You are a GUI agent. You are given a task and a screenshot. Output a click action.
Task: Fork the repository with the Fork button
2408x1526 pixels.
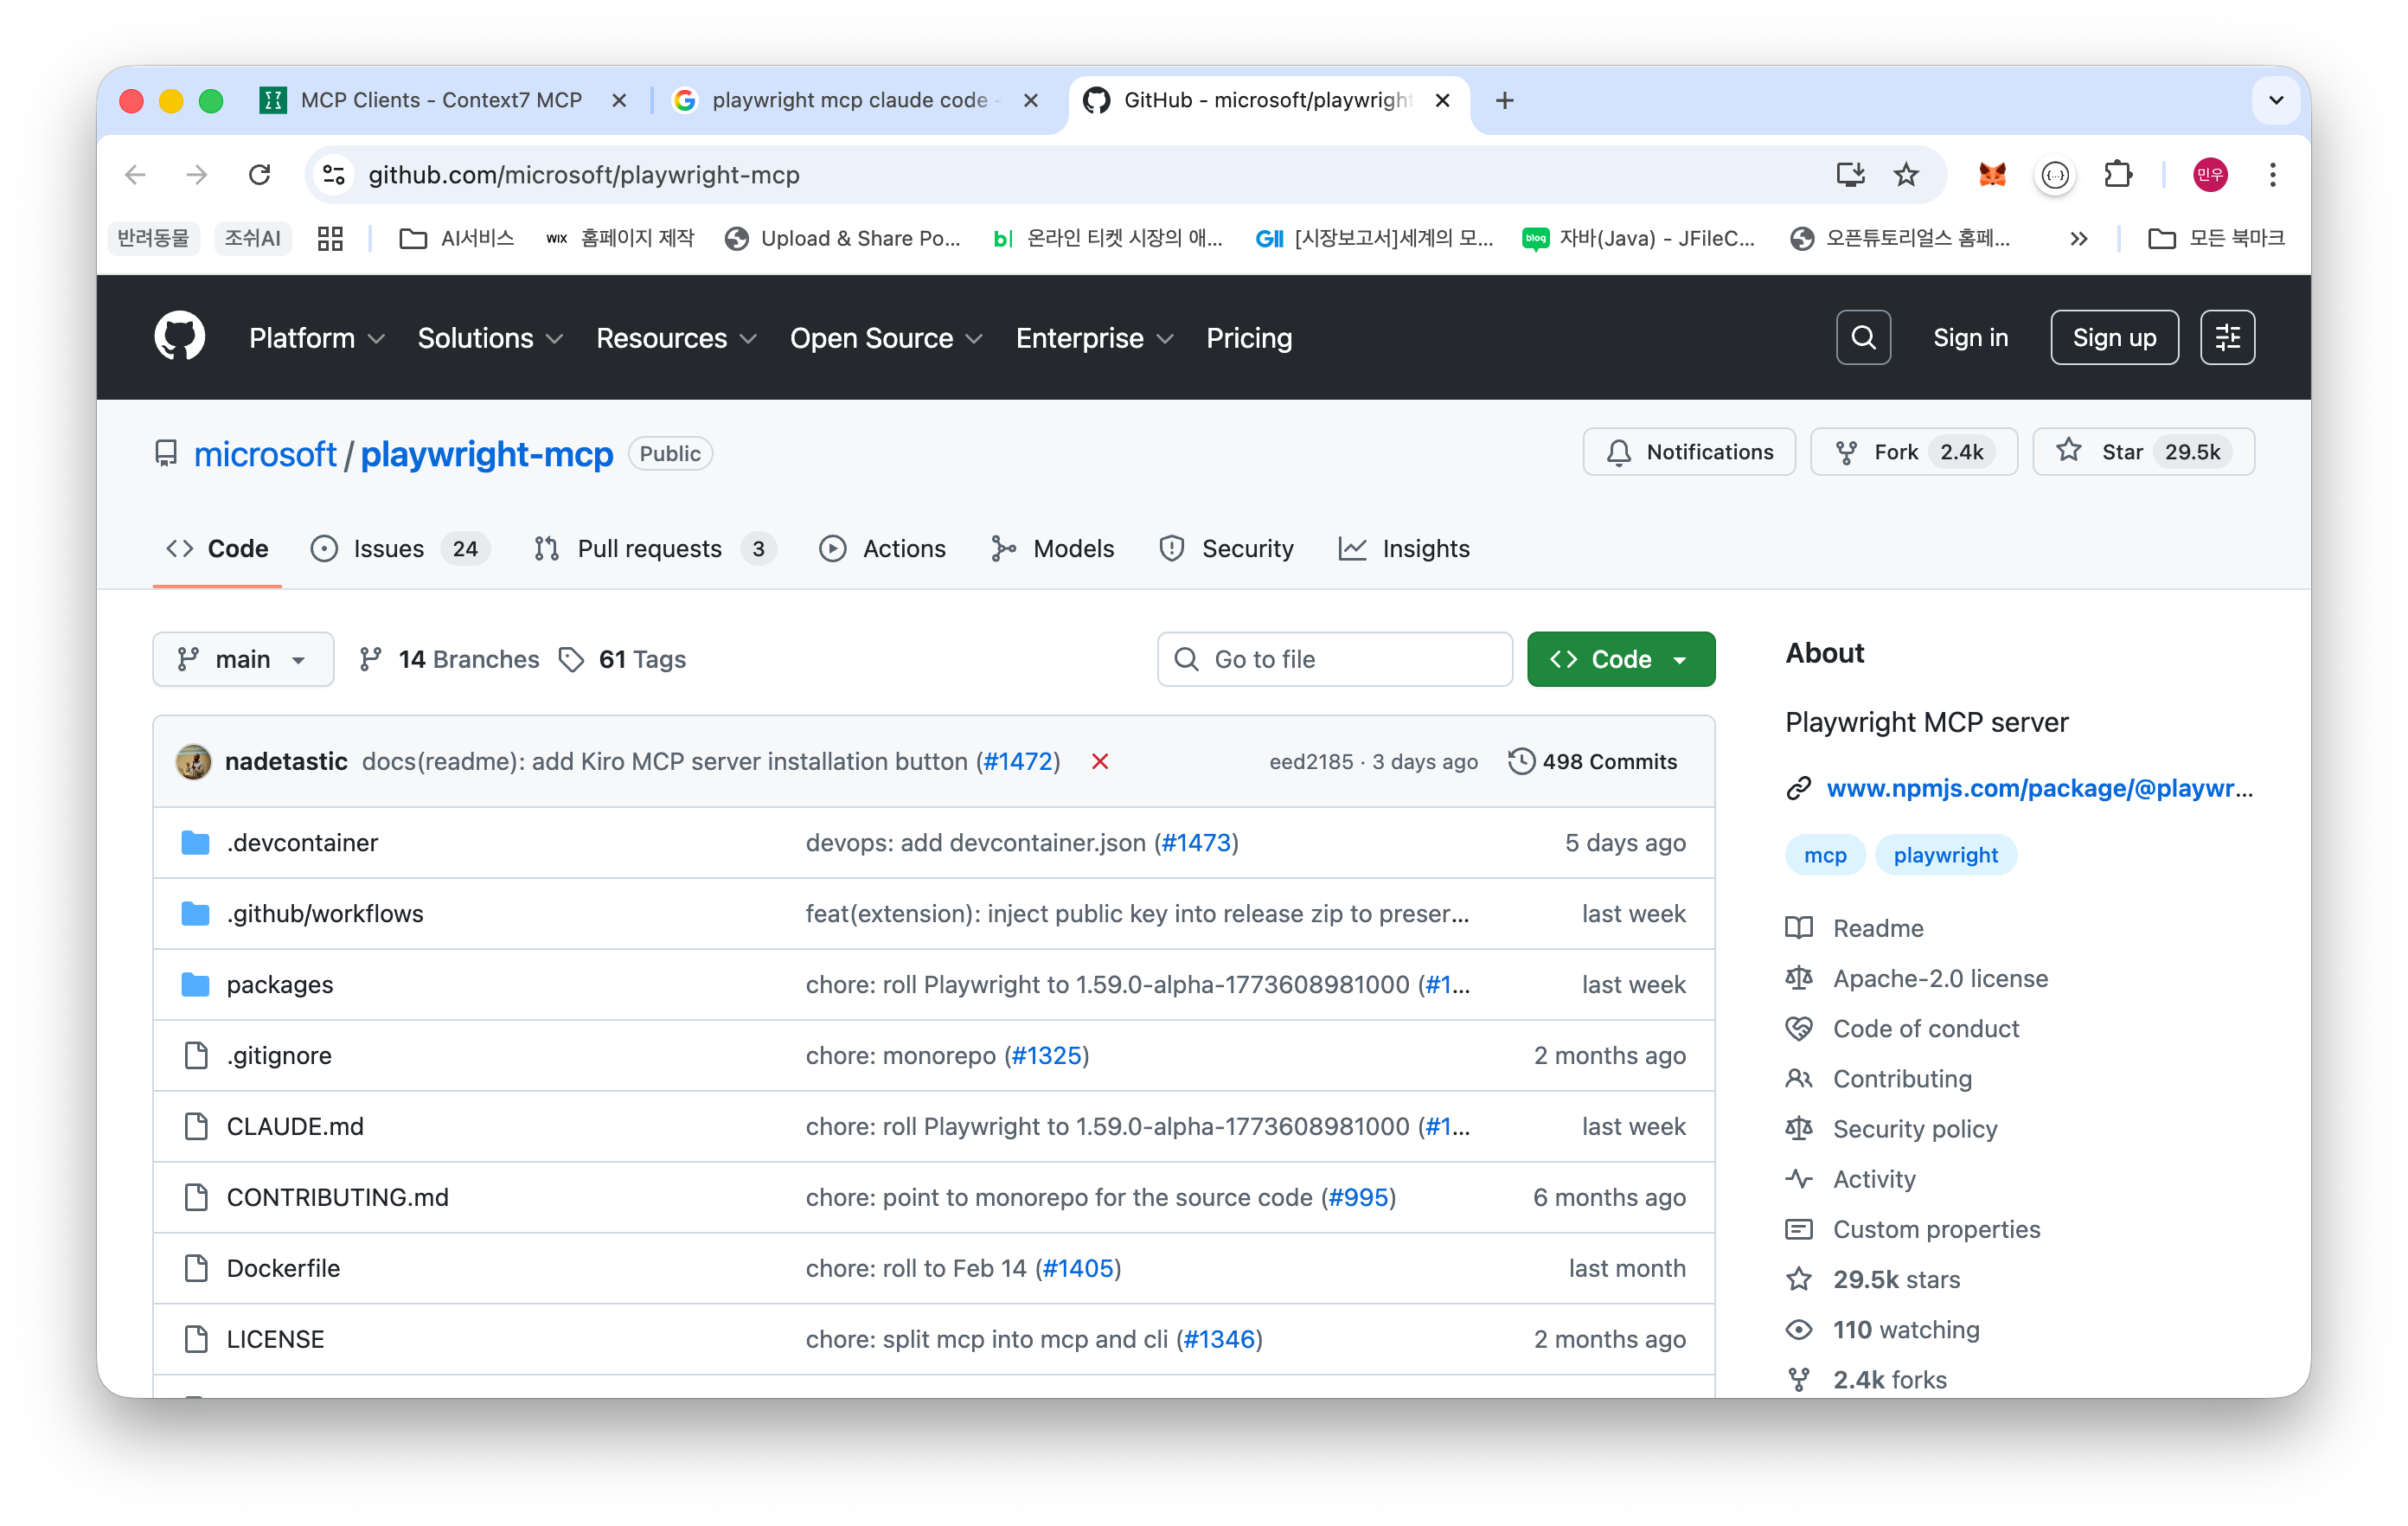tap(1913, 452)
